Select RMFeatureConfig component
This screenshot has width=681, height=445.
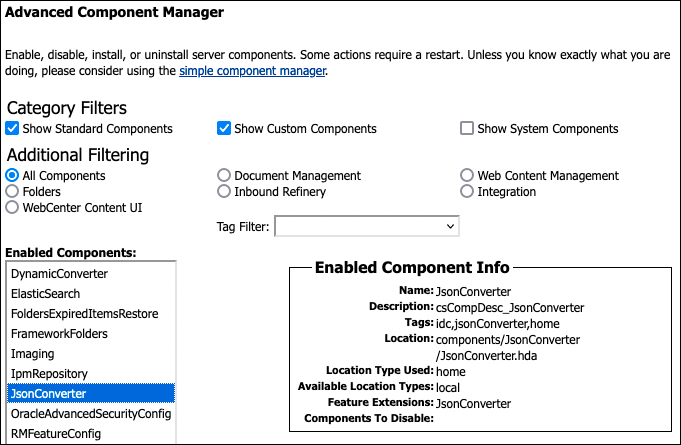tap(91, 434)
